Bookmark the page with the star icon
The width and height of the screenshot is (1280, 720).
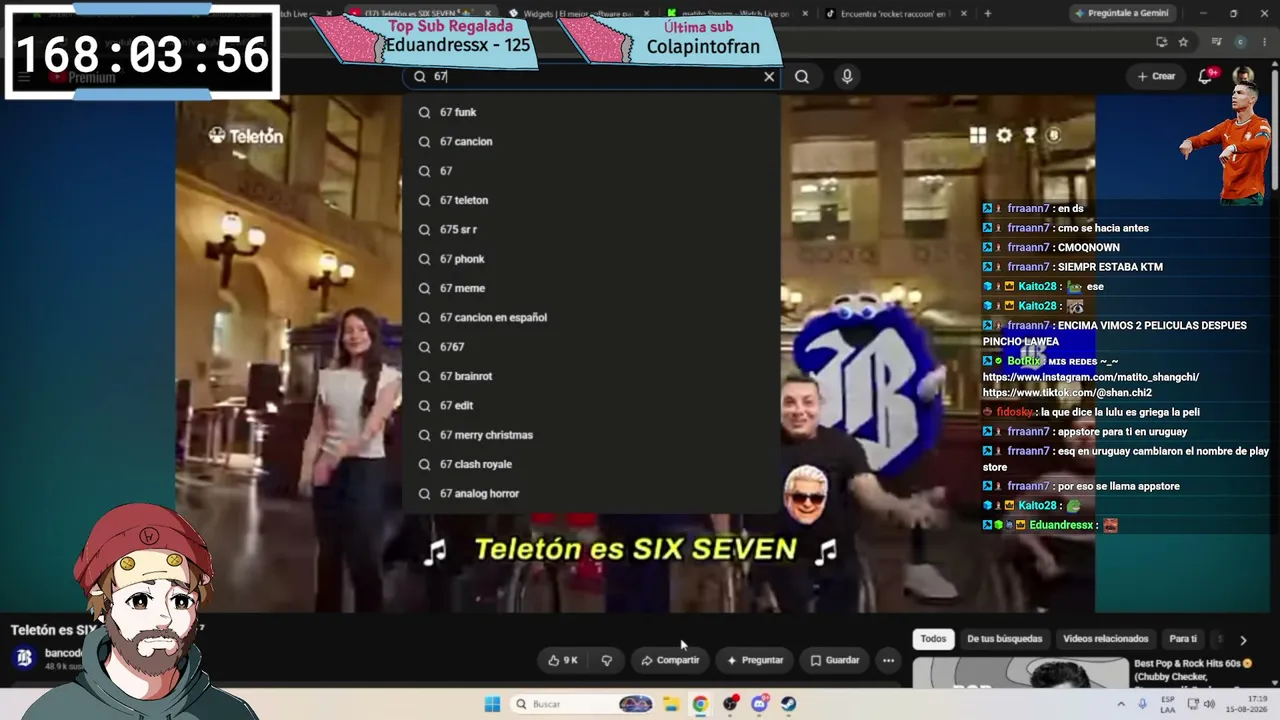pyautogui.click(x=1183, y=42)
